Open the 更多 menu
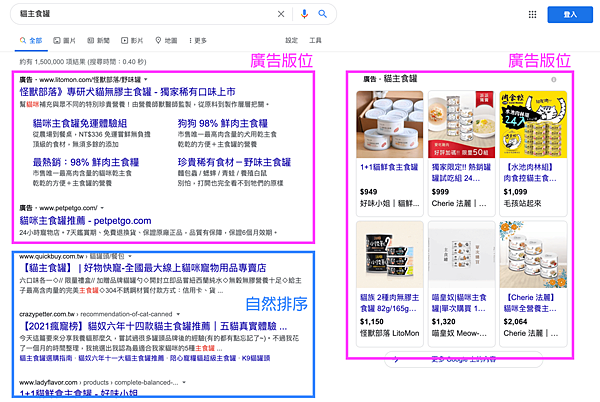Viewport: 600px width, 402px height. coord(198,40)
